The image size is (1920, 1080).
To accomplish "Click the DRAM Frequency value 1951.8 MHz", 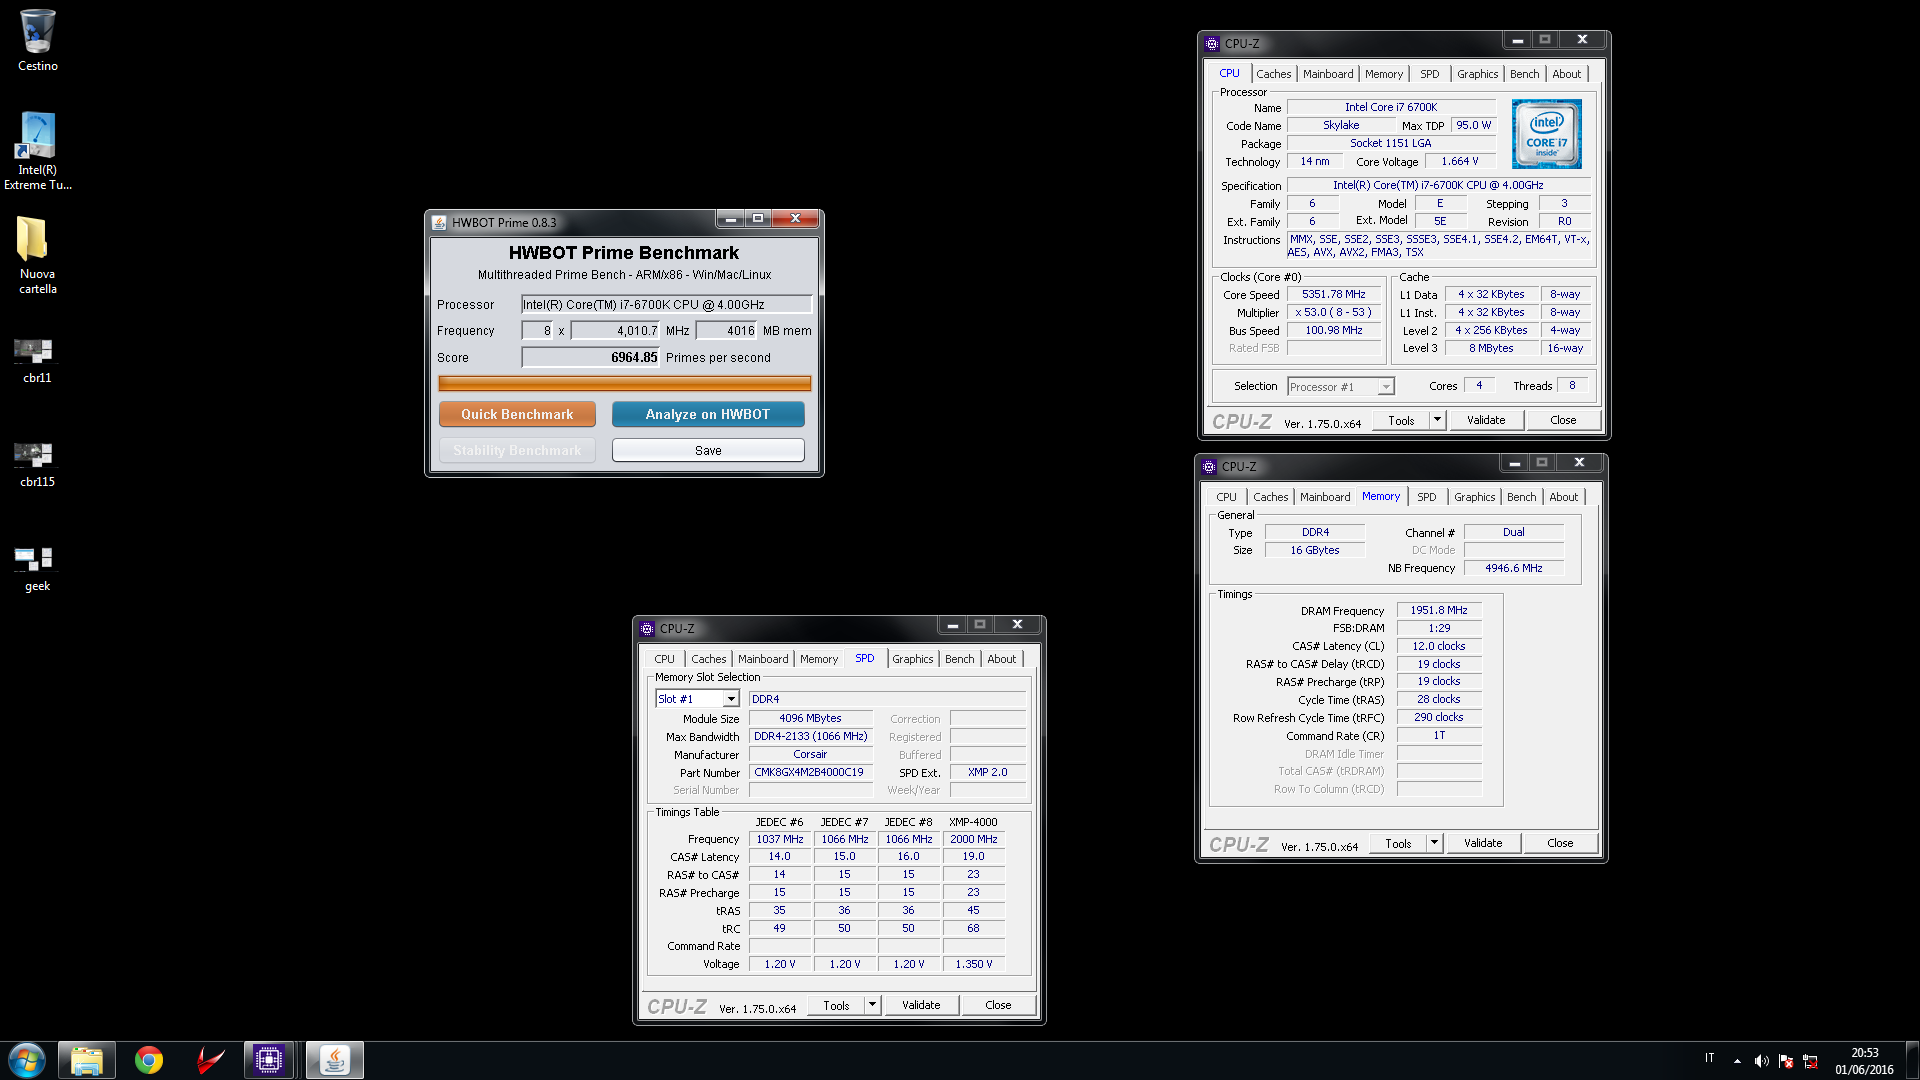I will 1439,610.
